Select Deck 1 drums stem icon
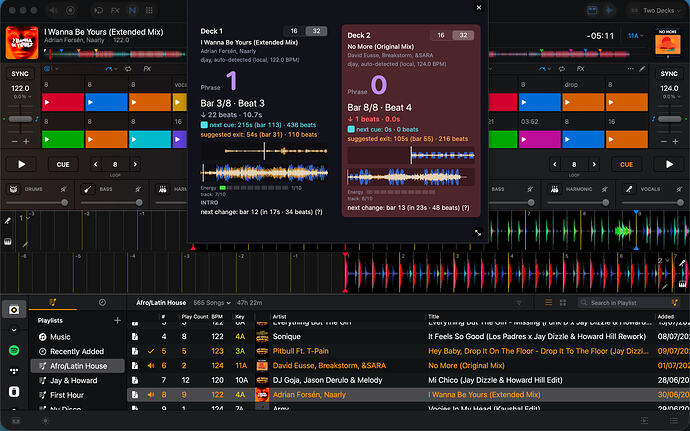Image resolution: width=690 pixels, height=431 pixels. (14, 189)
